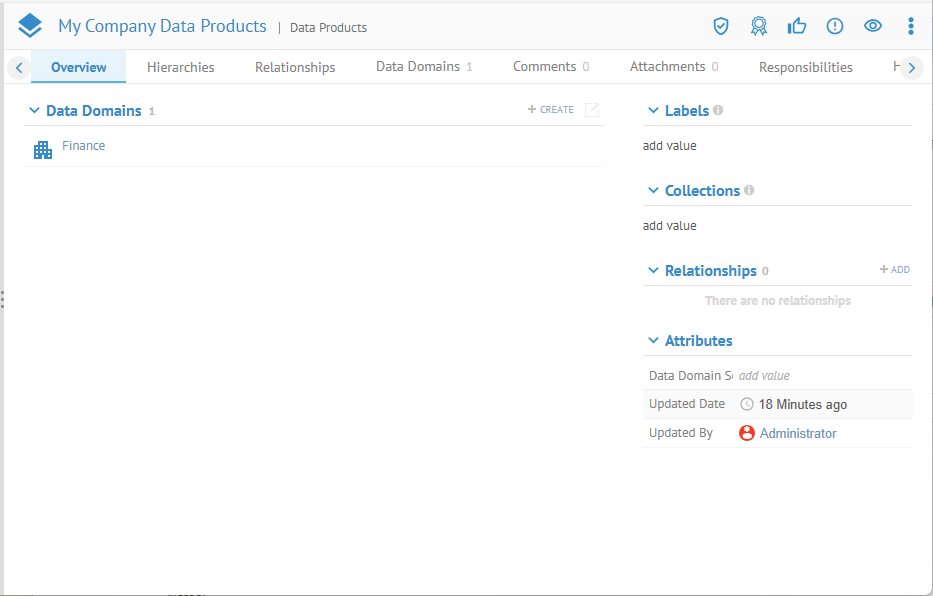The width and height of the screenshot is (933, 596).
Task: Click the shield check icon in header
Action: [720, 26]
